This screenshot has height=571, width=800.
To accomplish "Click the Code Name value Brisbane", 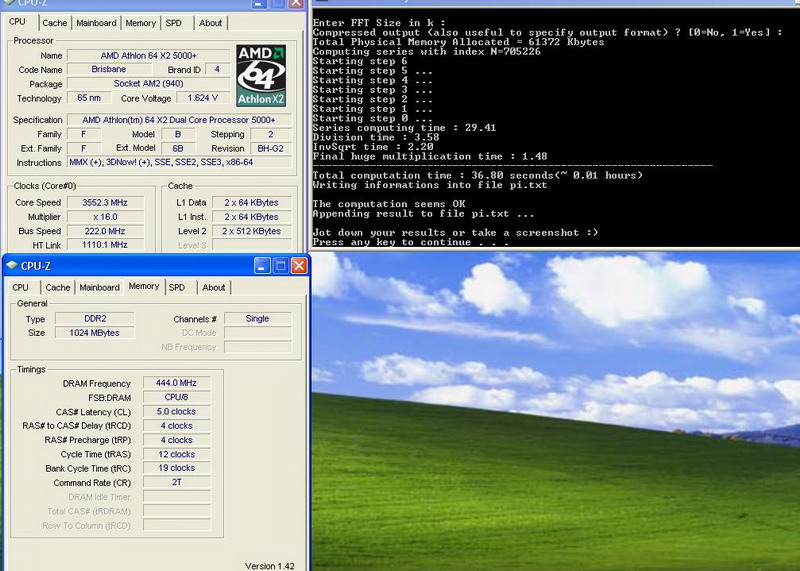I will [109, 69].
